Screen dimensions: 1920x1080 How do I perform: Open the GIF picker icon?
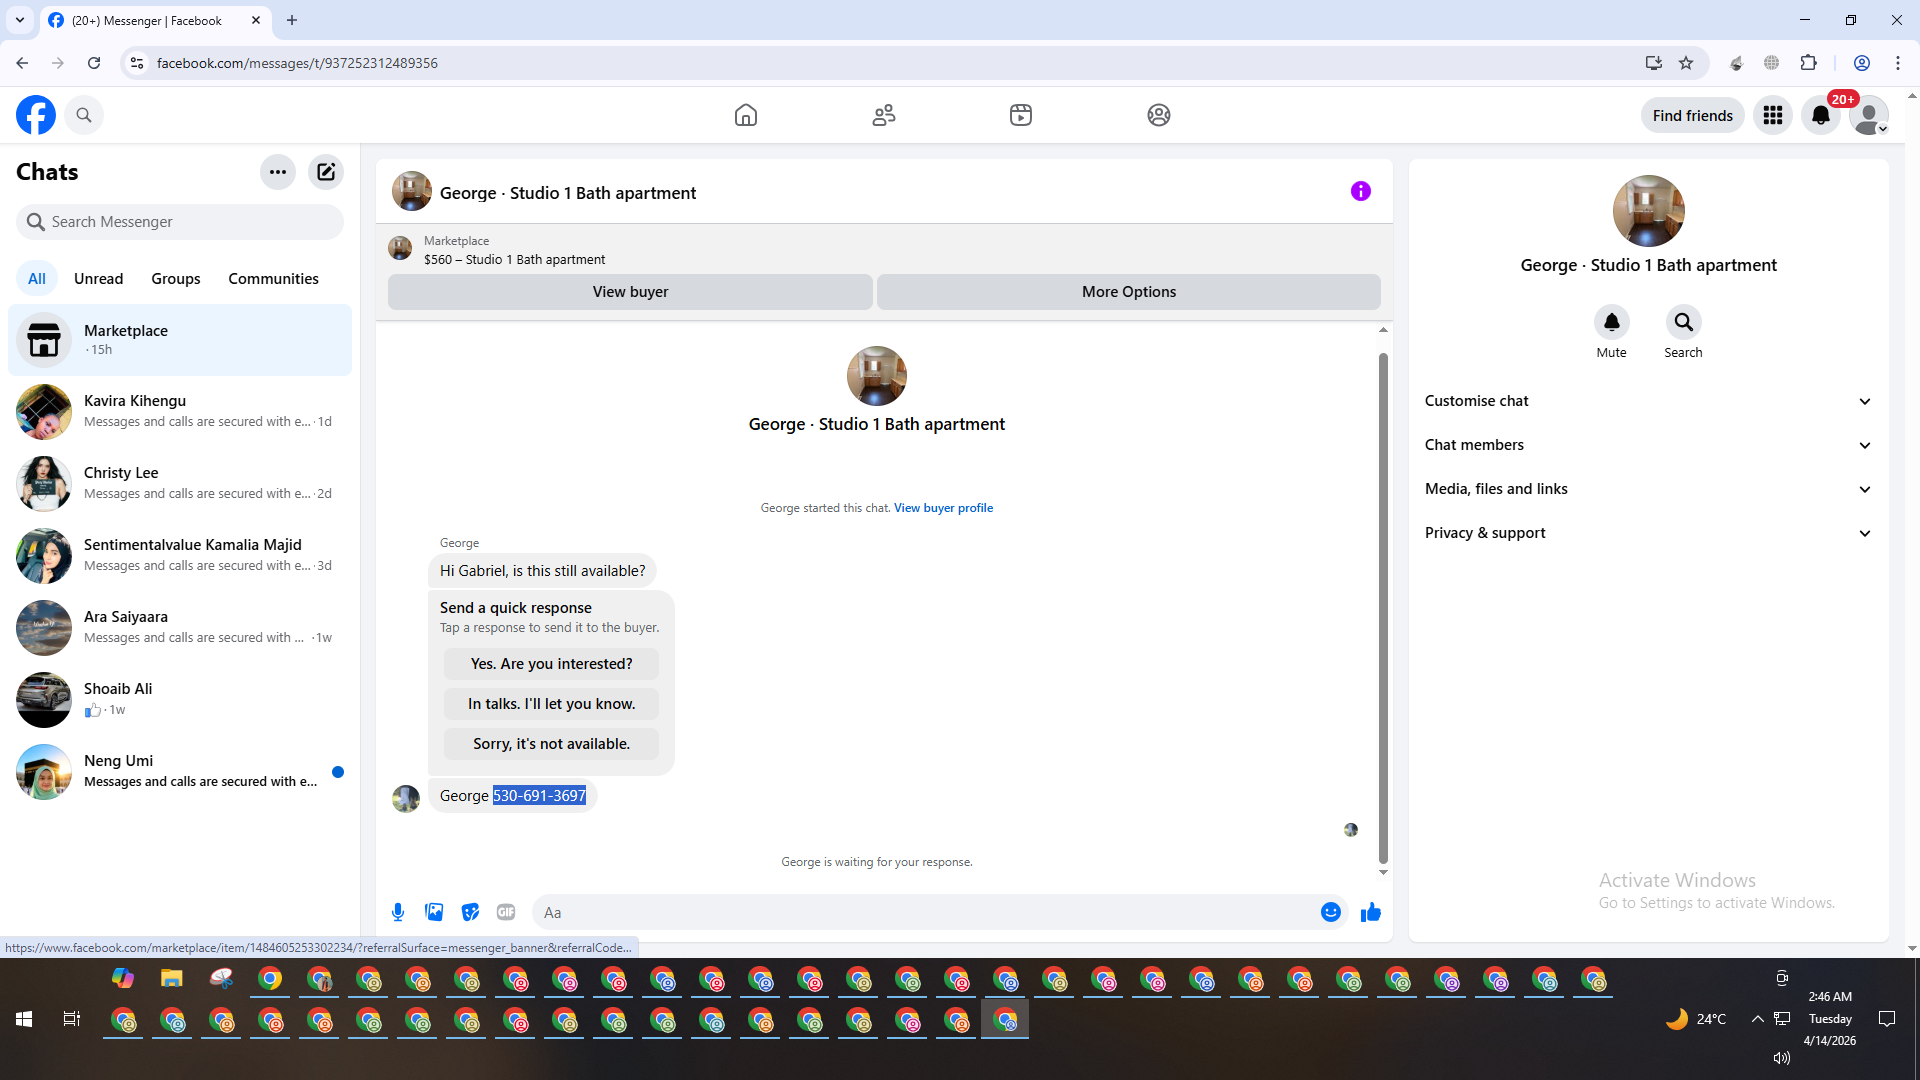(x=506, y=912)
